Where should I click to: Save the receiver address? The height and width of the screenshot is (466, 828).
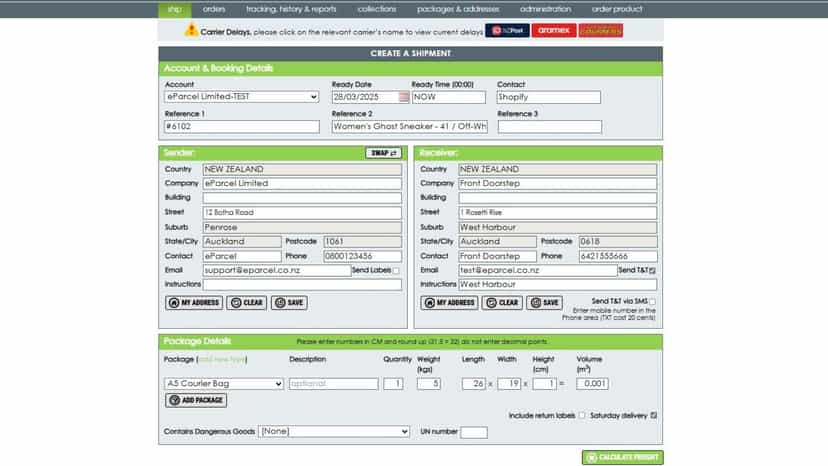click(x=544, y=303)
